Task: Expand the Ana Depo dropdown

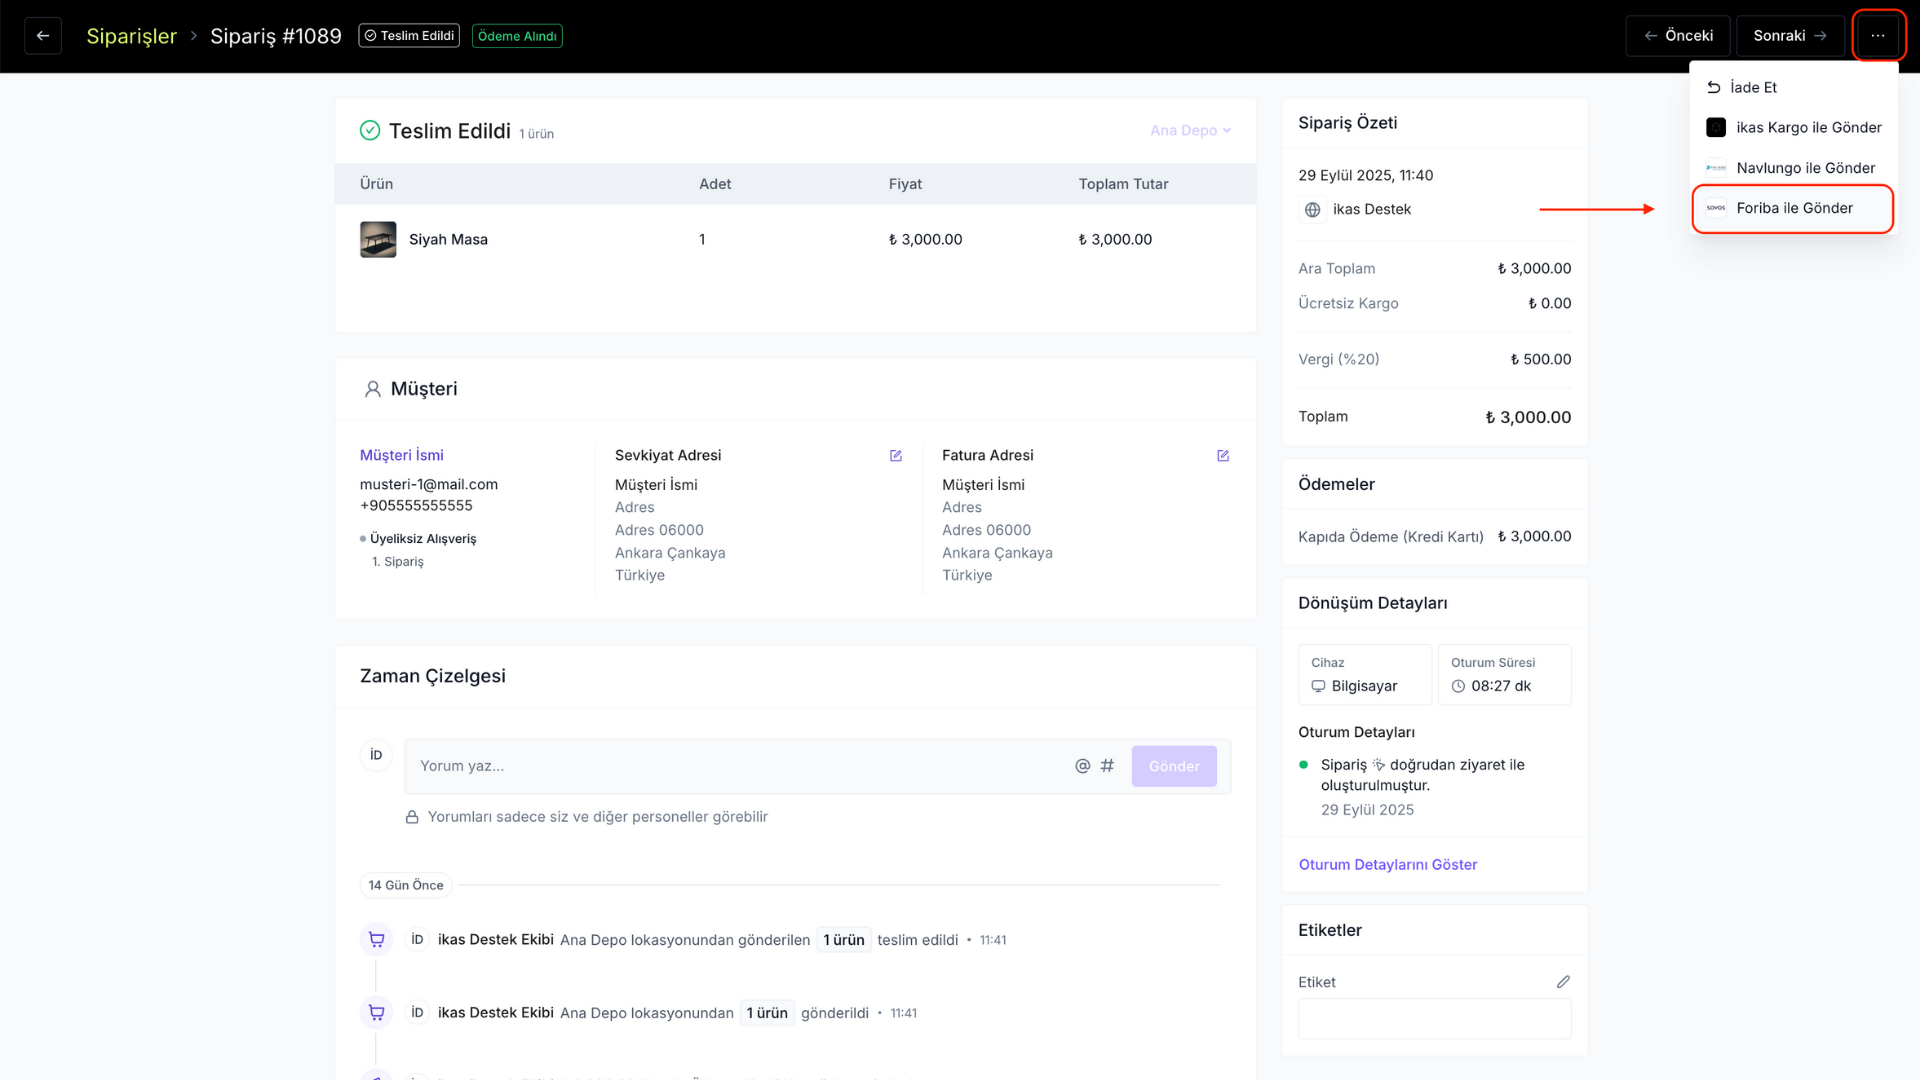Action: pos(1190,131)
